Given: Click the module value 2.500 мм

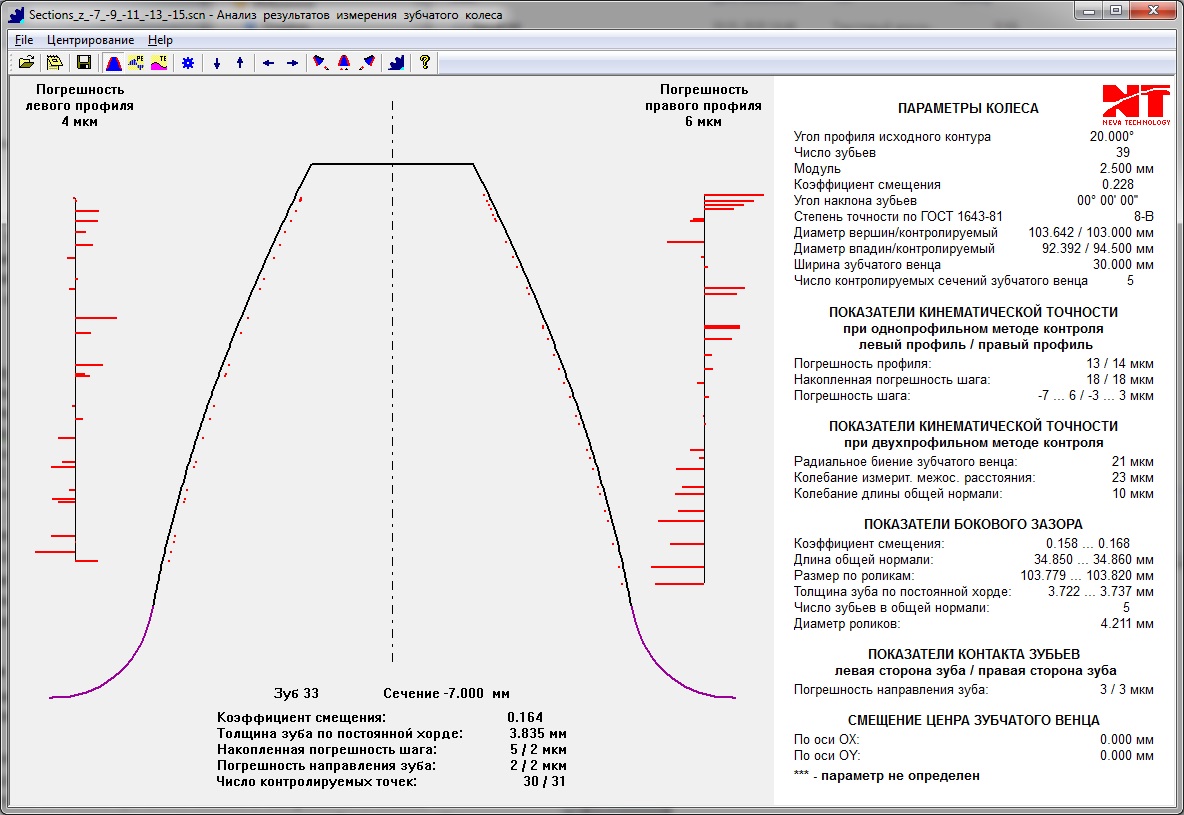Looking at the screenshot, I should coord(1127,168).
